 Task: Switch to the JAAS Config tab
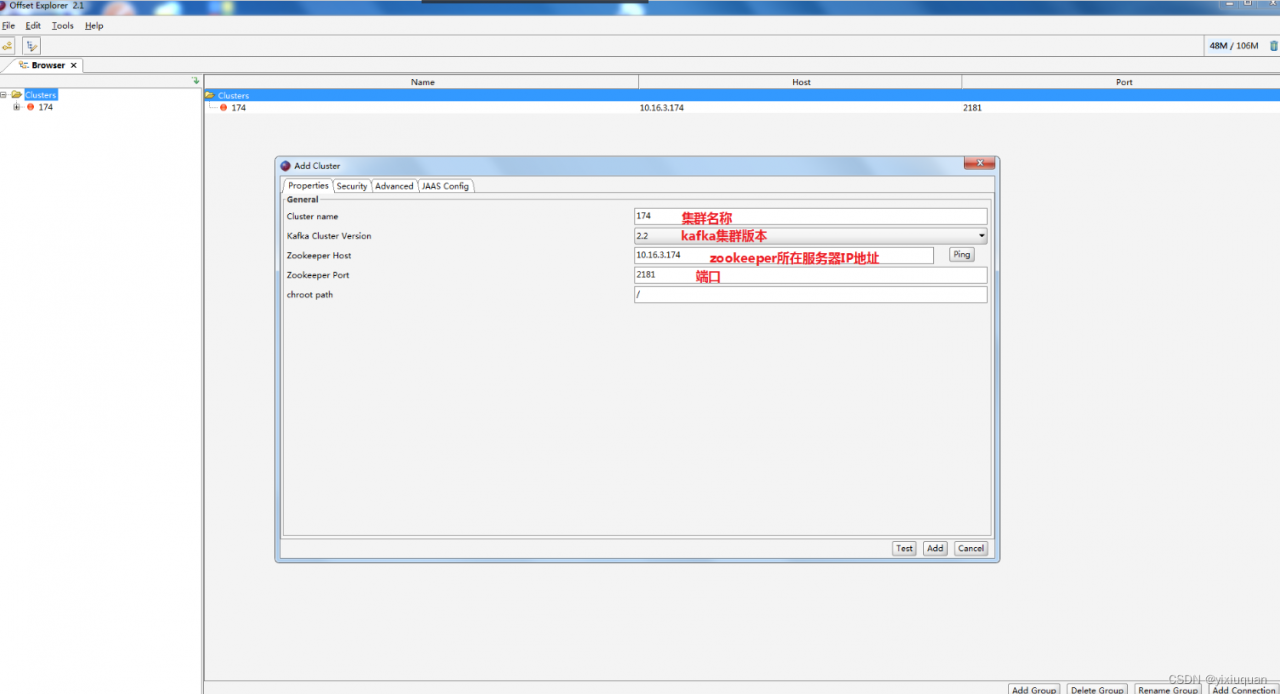[x=445, y=186]
